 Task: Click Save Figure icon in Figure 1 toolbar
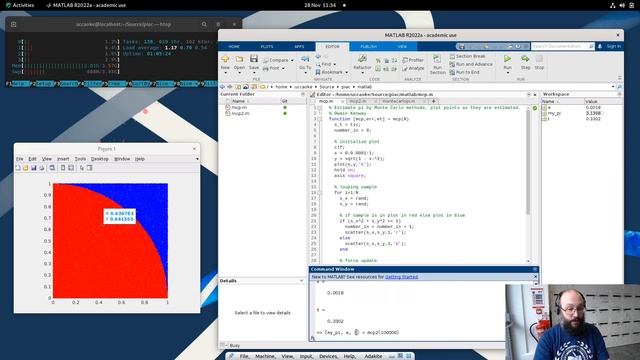click(33, 168)
